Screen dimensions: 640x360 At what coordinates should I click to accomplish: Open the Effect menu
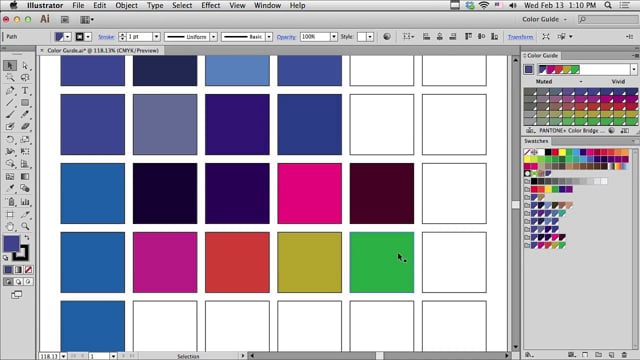click(211, 5)
